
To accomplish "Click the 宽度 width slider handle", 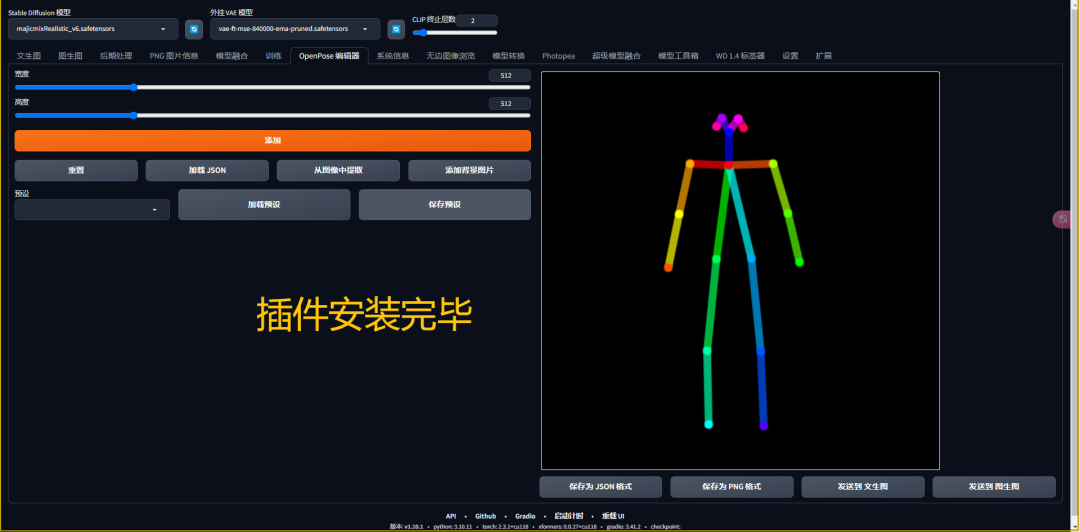I will pos(134,88).
